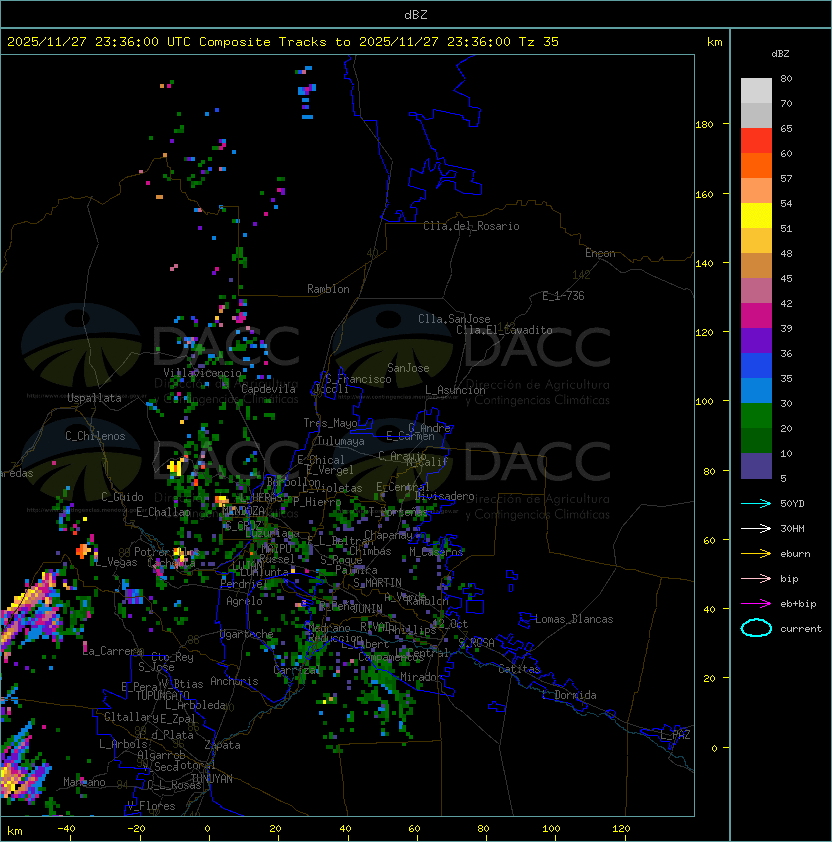The height and width of the screenshot is (842, 832).
Task: Pick the light gray swatch between 80 and 70
Action: tap(756, 91)
